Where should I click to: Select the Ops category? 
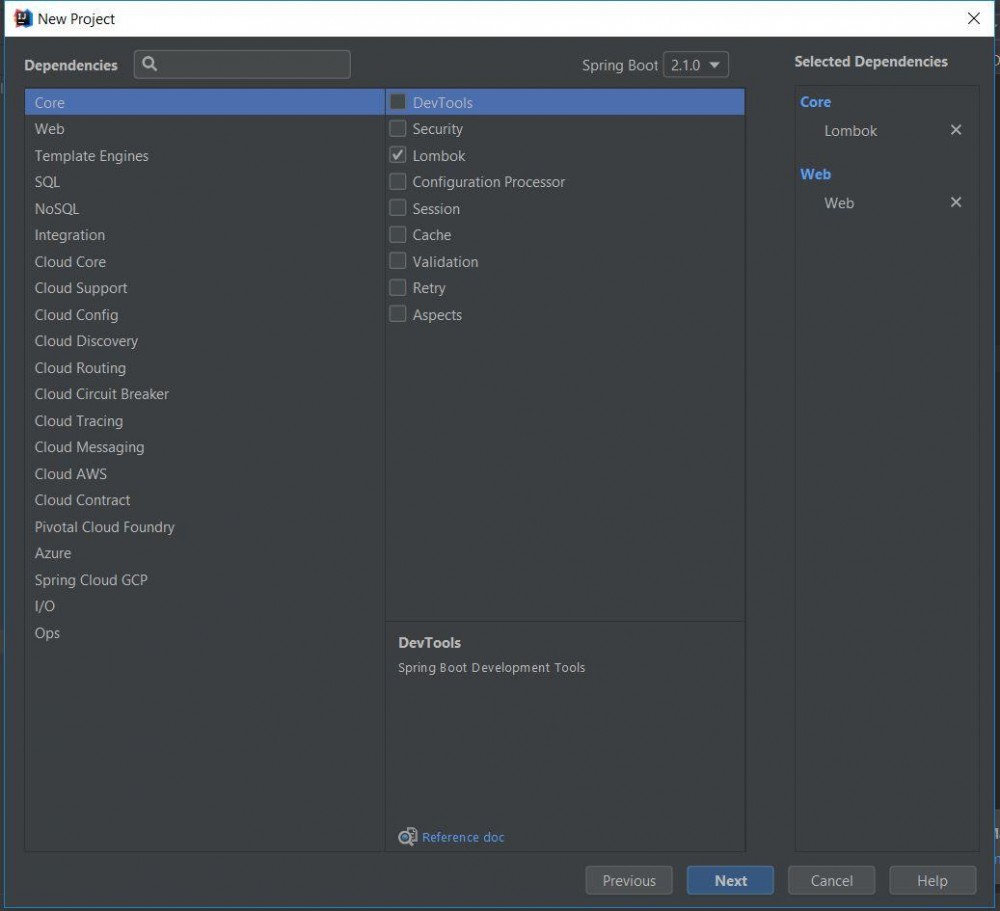[46, 632]
